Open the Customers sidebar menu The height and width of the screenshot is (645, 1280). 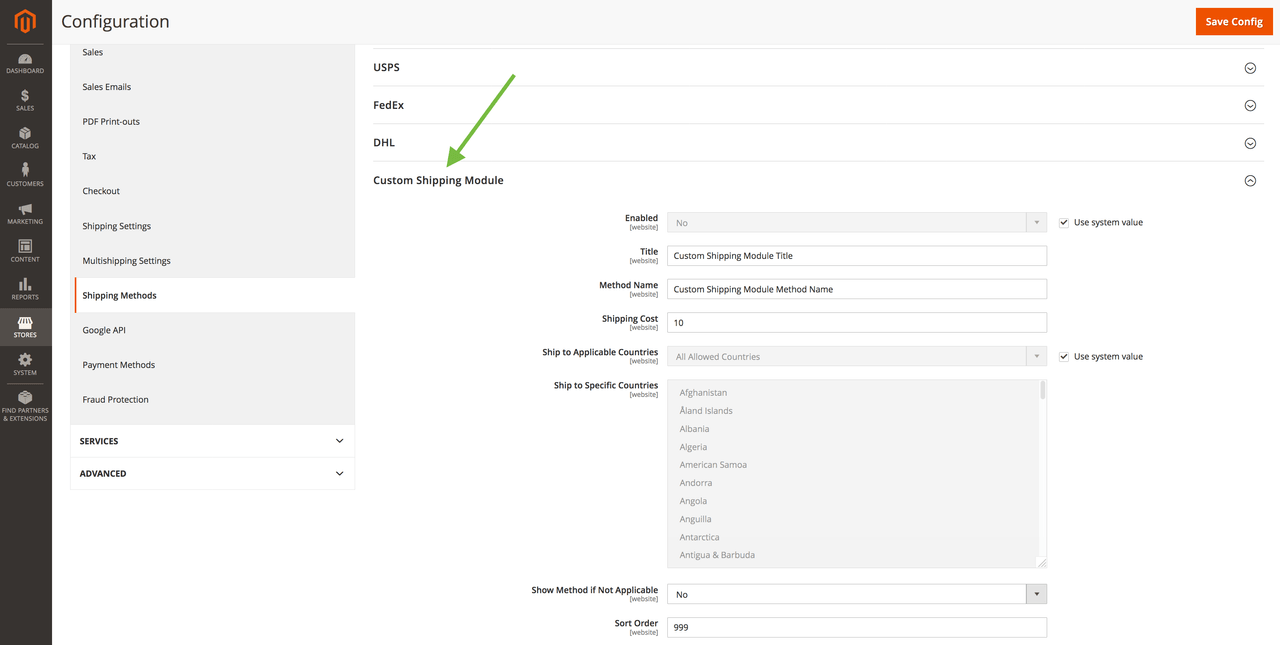click(x=25, y=176)
